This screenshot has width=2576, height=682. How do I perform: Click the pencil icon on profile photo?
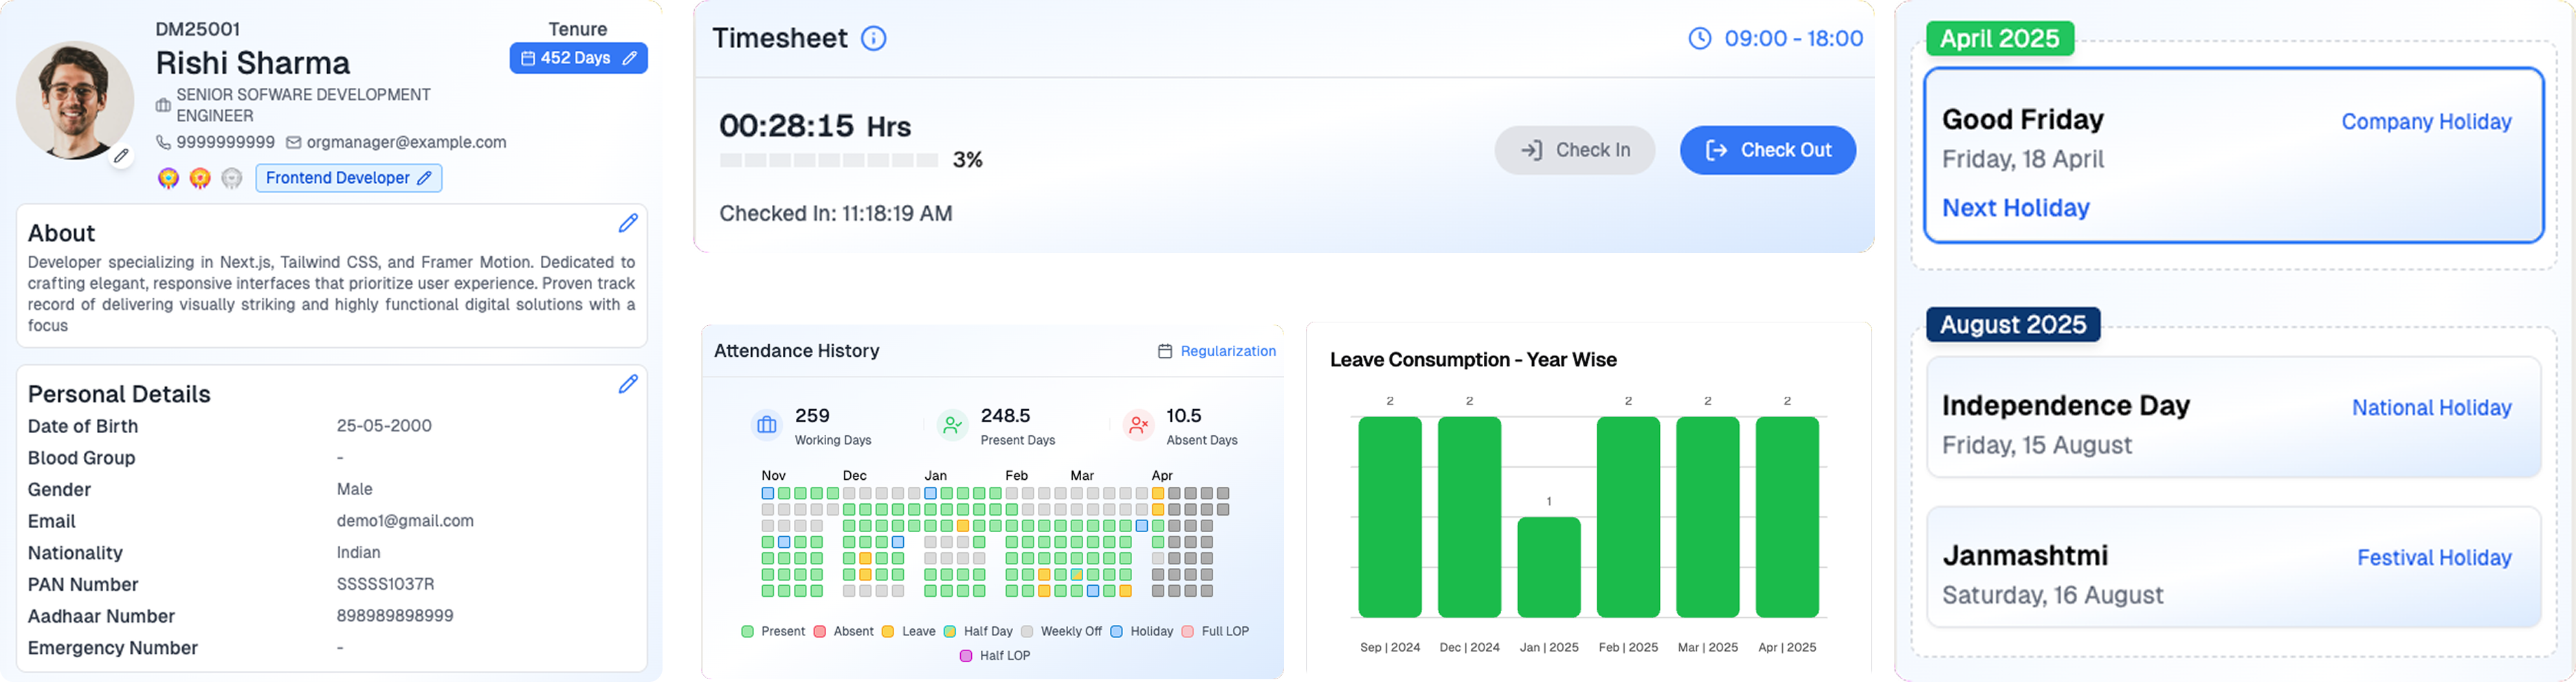pyautogui.click(x=121, y=156)
